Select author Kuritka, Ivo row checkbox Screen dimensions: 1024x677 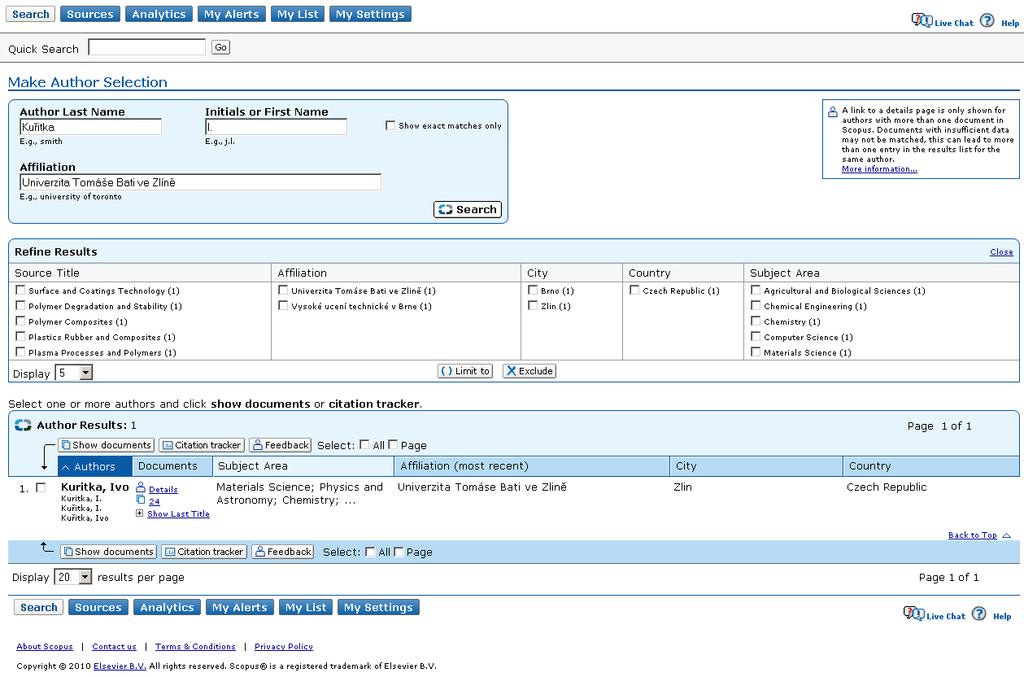(x=41, y=488)
